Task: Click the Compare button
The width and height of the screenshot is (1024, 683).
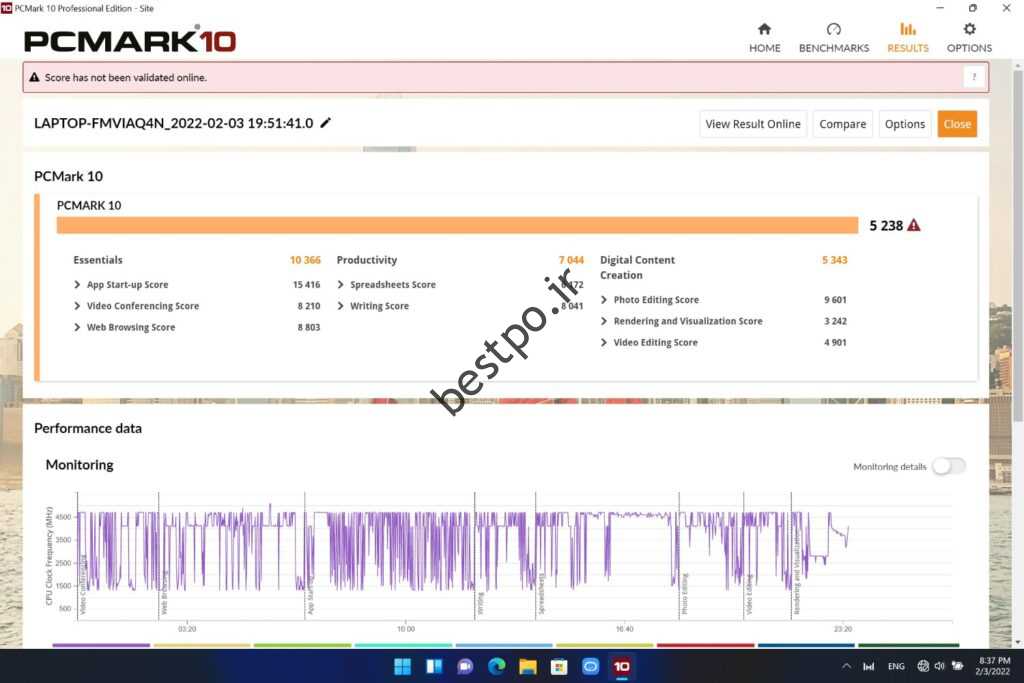Action: point(842,124)
